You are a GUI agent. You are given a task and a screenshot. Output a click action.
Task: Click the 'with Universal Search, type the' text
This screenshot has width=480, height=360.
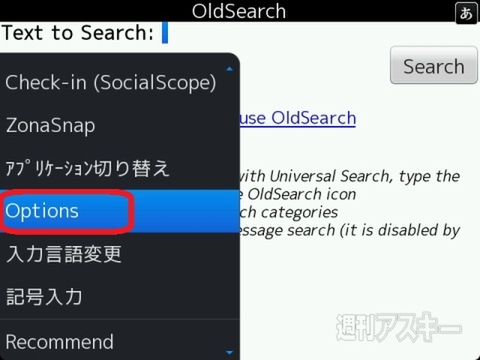(x=350, y=176)
